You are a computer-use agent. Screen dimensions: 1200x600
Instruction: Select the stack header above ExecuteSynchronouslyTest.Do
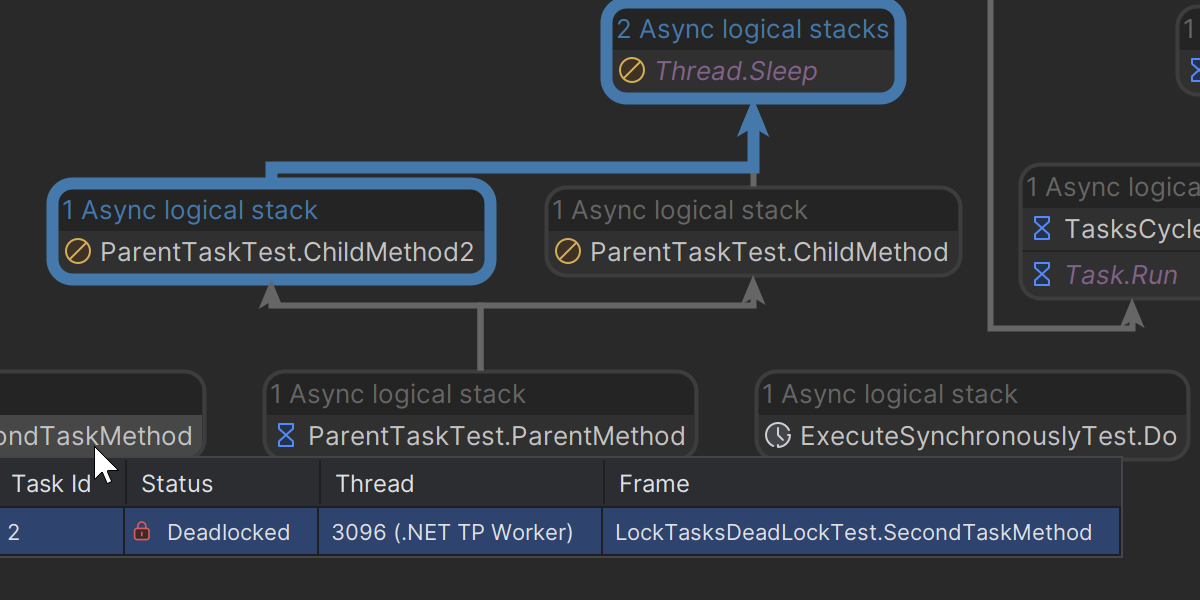click(890, 395)
